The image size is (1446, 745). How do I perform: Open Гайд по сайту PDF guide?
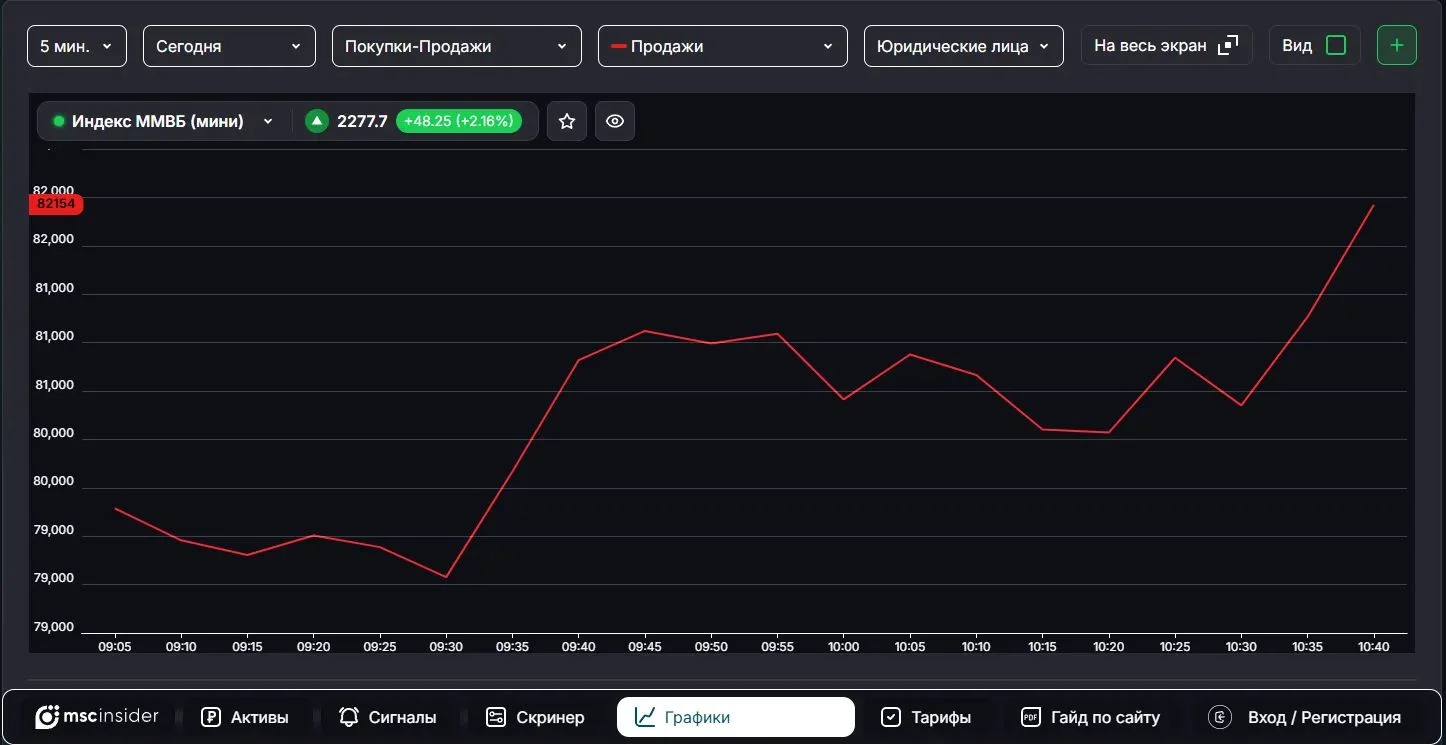(1090, 717)
